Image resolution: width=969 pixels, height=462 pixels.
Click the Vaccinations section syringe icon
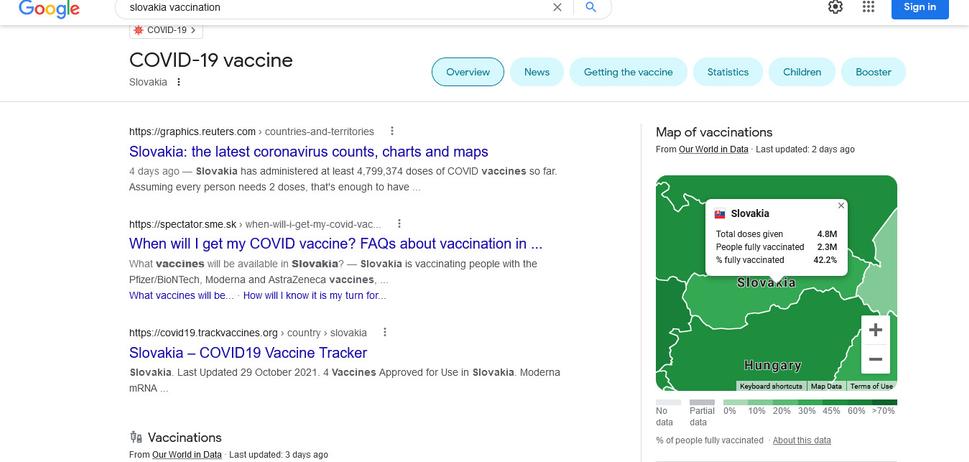(136, 437)
